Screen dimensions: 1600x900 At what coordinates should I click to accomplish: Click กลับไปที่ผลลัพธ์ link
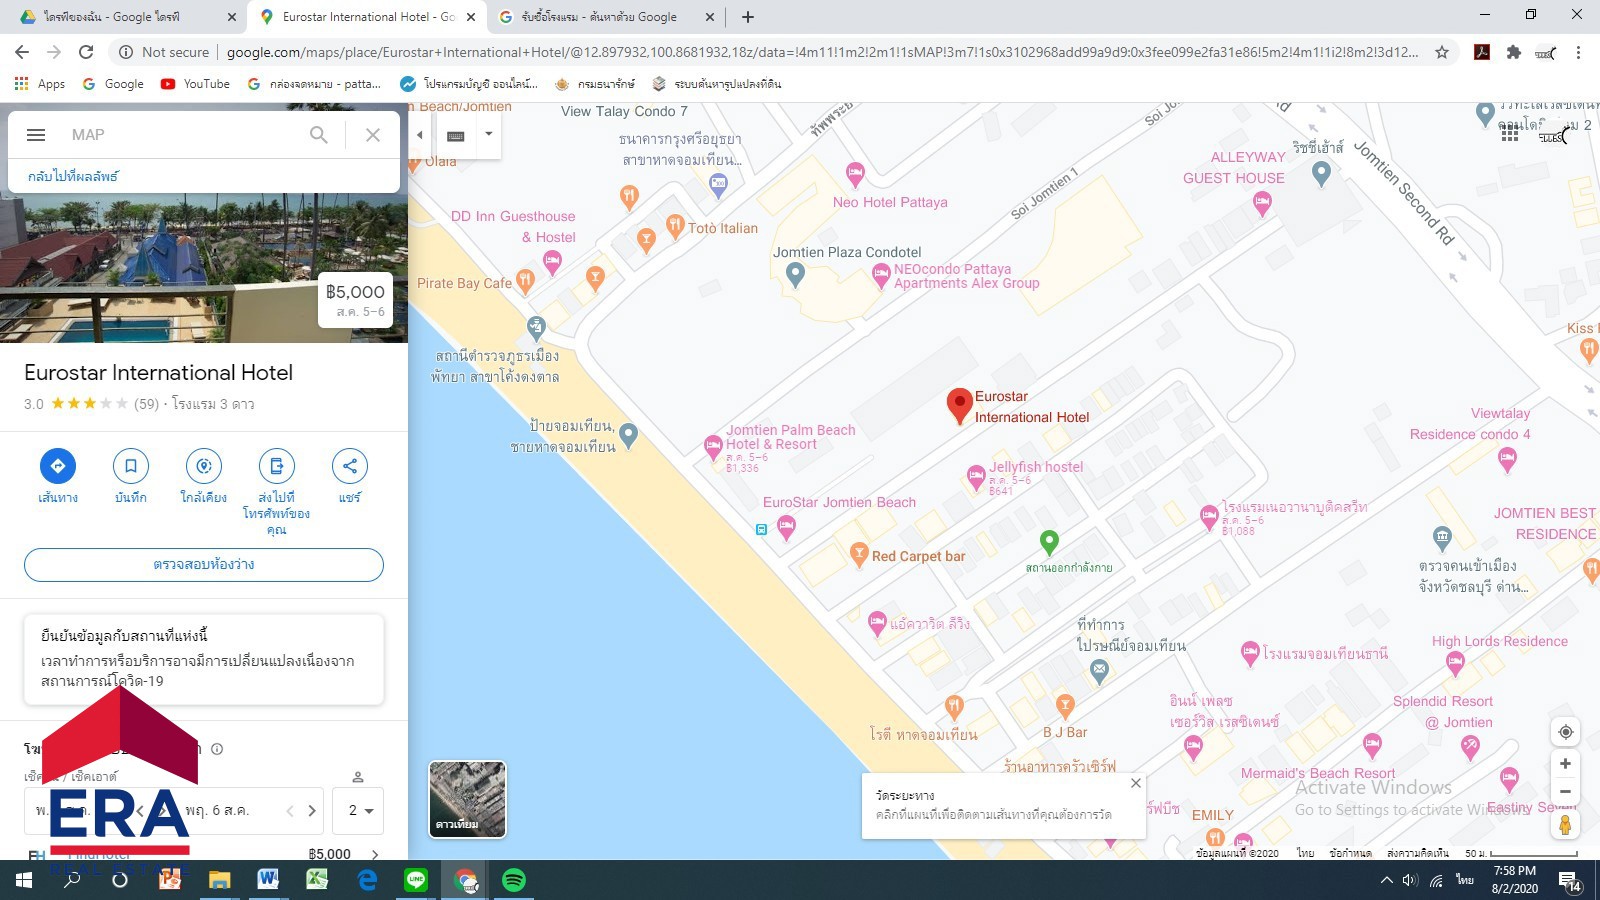tap(73, 176)
